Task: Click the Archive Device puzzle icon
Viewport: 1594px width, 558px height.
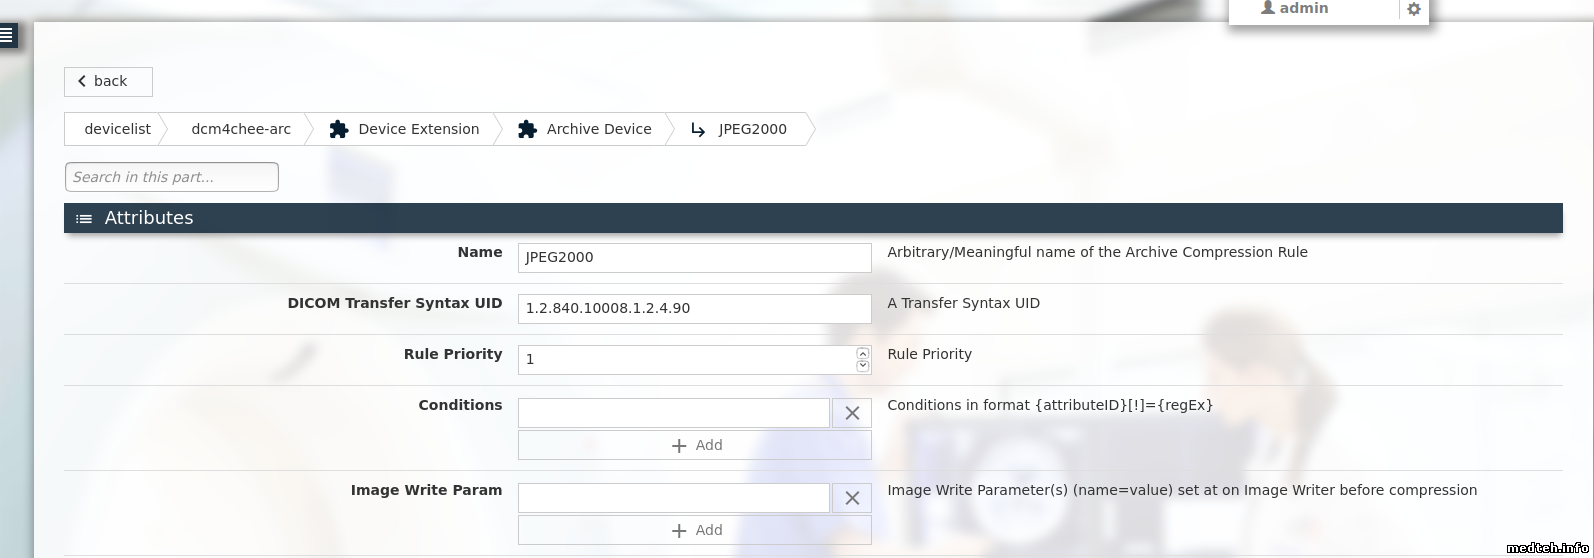Action: coord(527,129)
